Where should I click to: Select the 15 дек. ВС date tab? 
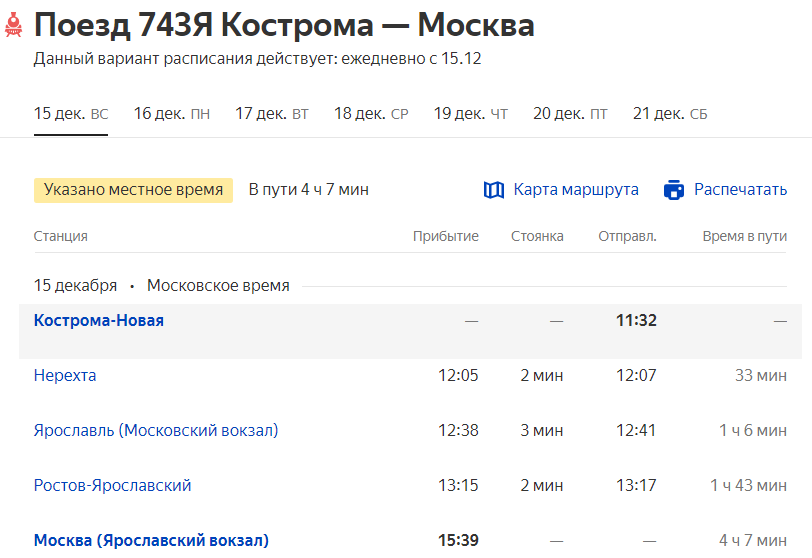click(71, 114)
